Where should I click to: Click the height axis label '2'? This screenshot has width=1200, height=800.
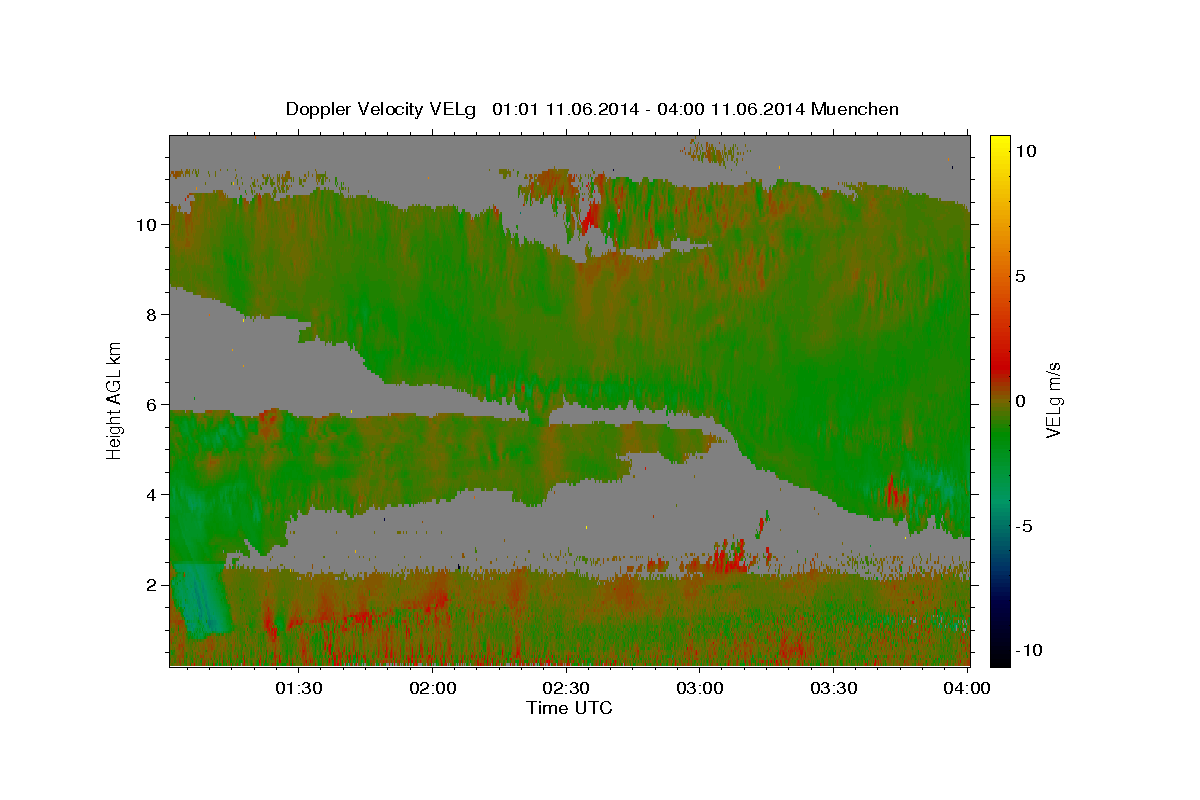152,585
